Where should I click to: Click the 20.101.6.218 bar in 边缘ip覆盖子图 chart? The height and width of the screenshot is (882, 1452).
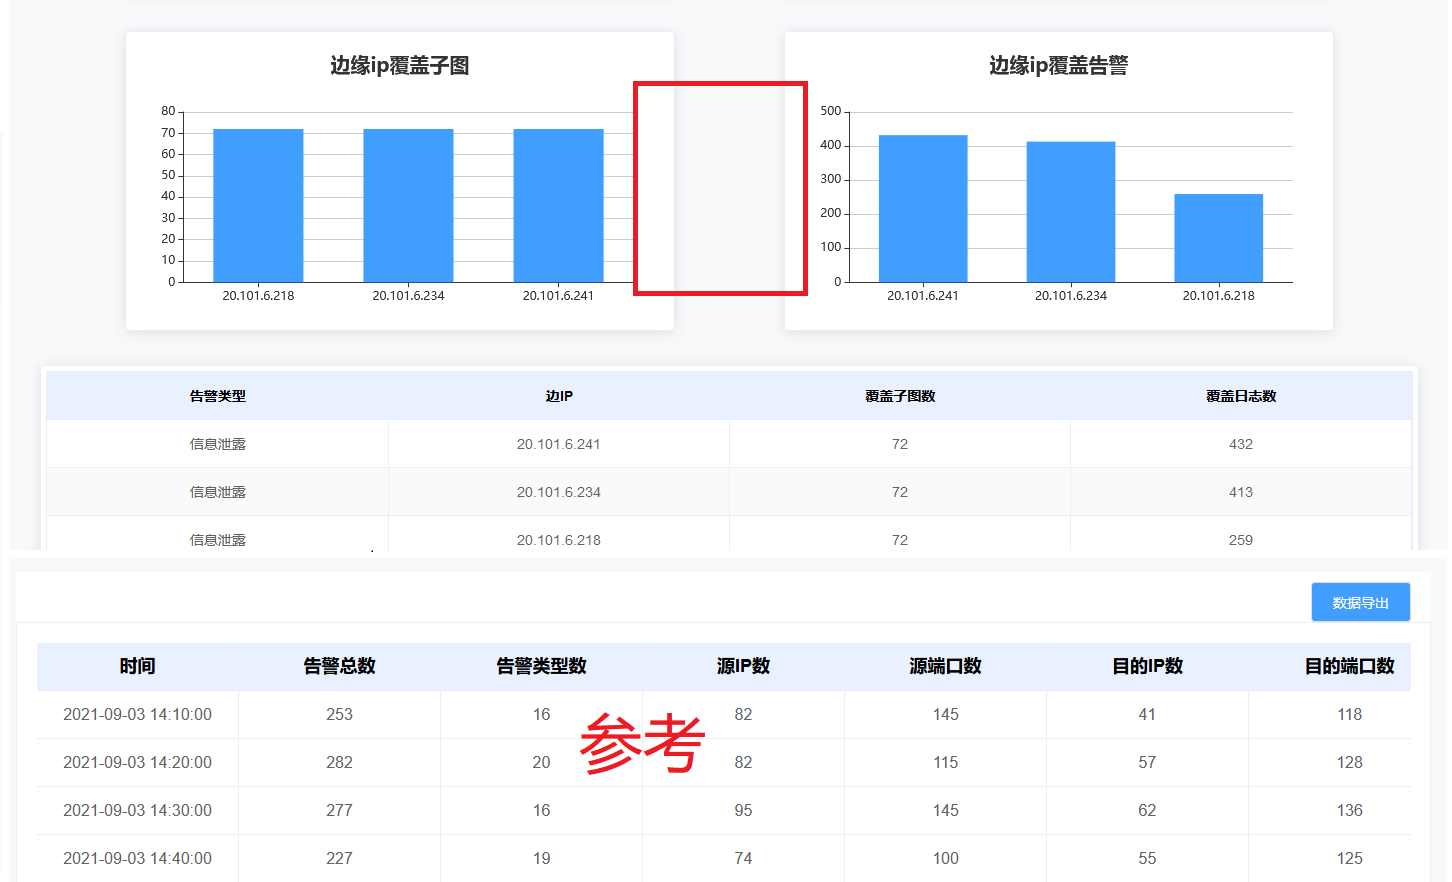[x=258, y=206]
